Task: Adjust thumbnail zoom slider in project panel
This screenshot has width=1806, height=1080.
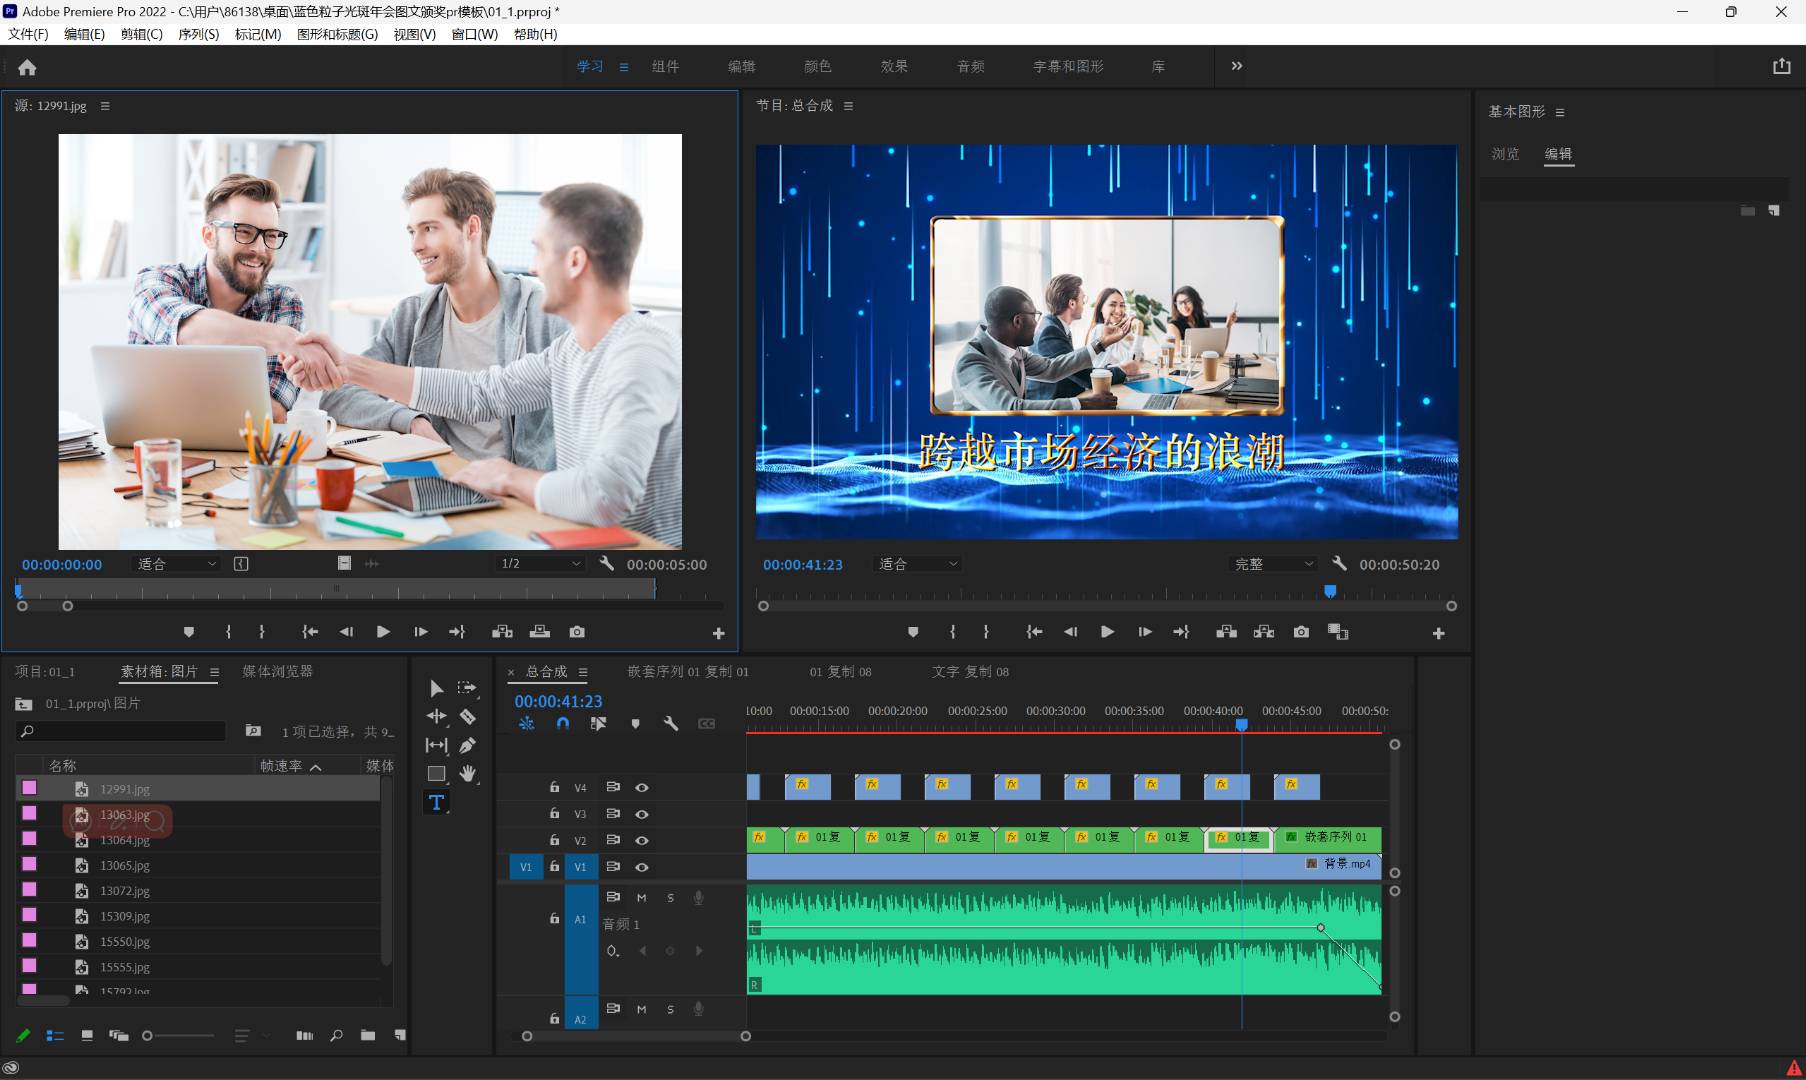Action: click(147, 1036)
